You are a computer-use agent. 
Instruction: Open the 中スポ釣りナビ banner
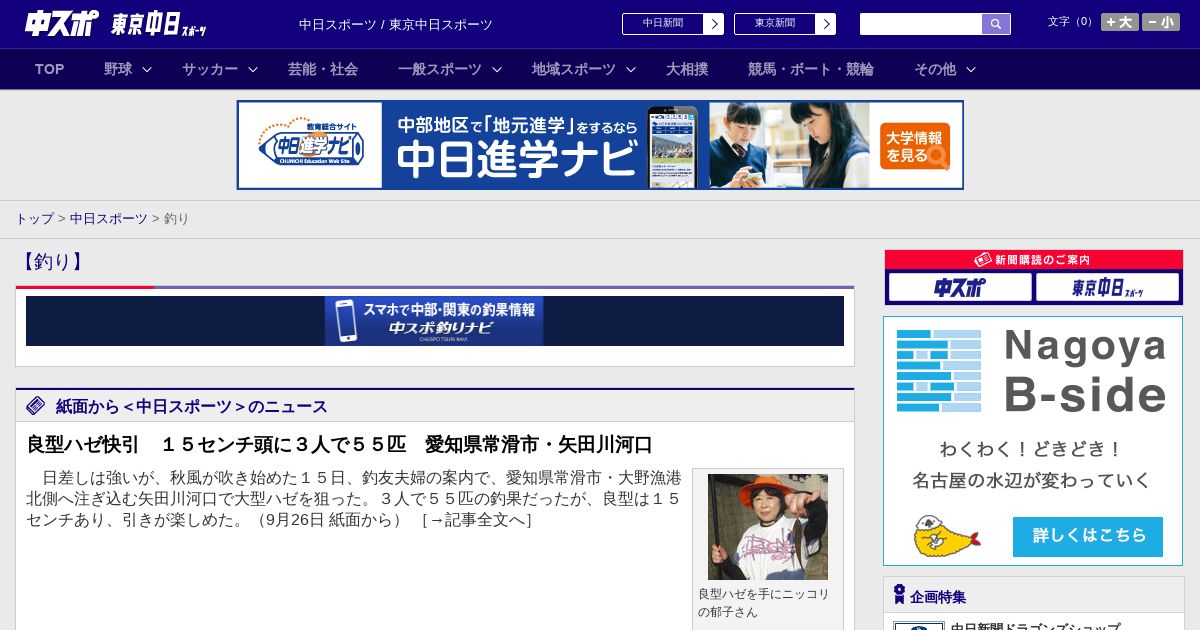(435, 321)
